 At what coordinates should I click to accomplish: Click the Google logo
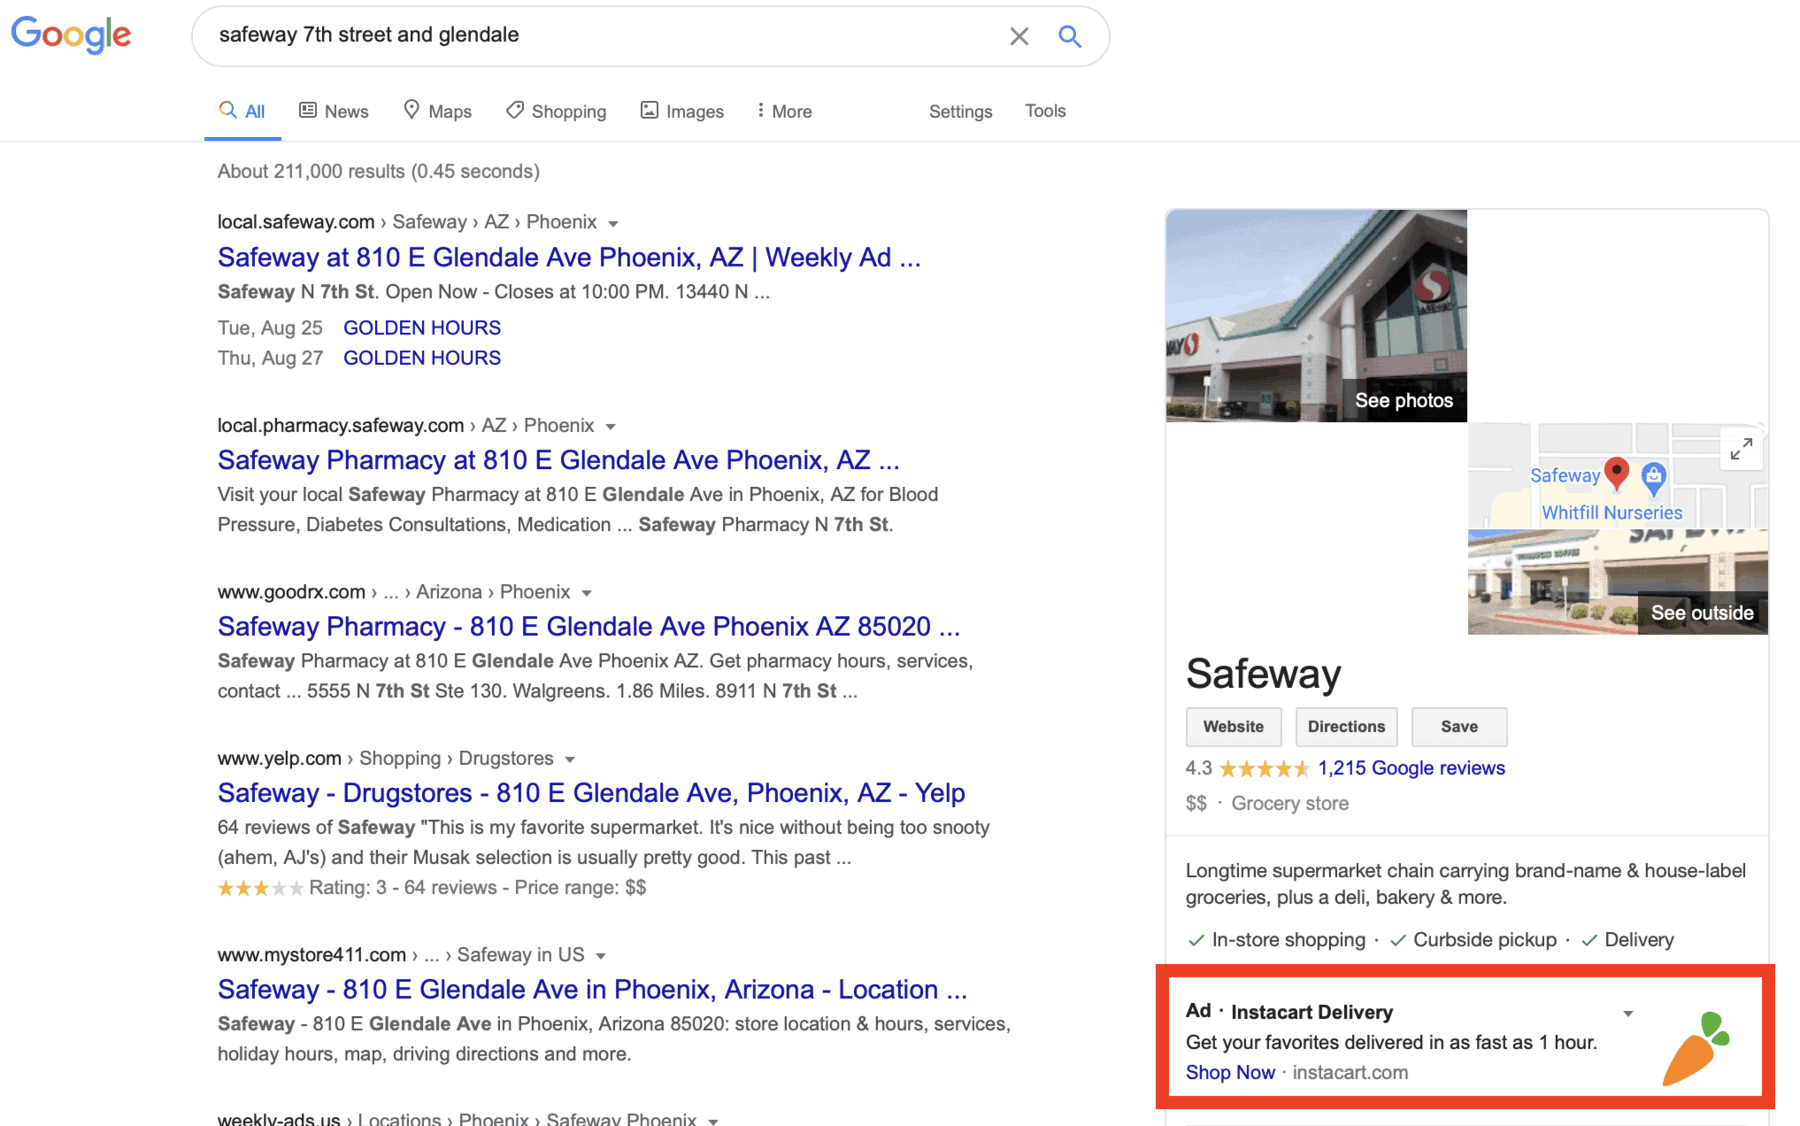point(71,35)
